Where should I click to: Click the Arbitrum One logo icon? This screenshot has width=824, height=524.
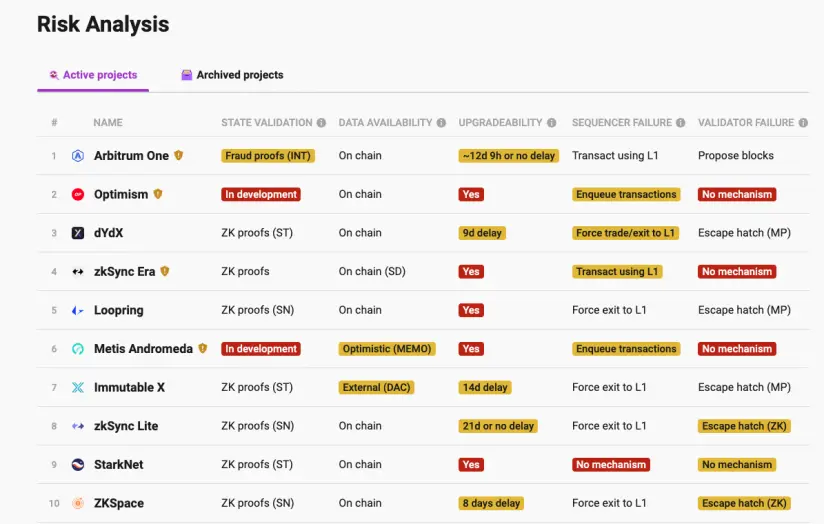[78, 156]
